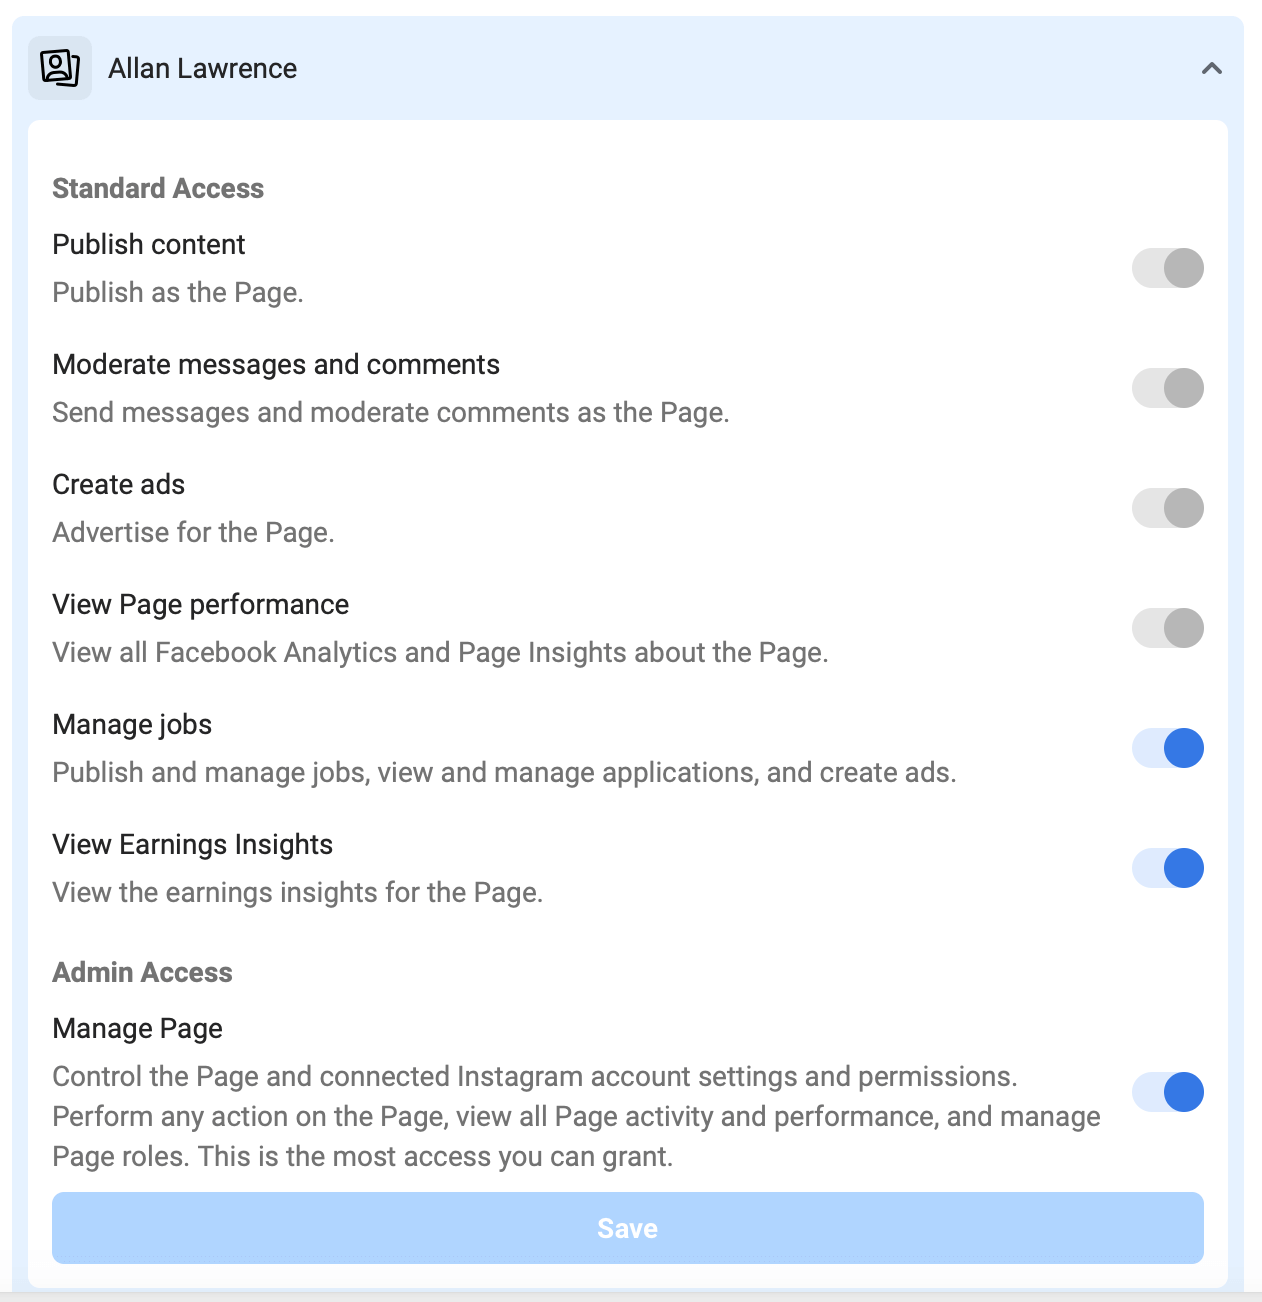The image size is (1262, 1302).
Task: Click the Manage Page label text
Action: [x=137, y=1028]
